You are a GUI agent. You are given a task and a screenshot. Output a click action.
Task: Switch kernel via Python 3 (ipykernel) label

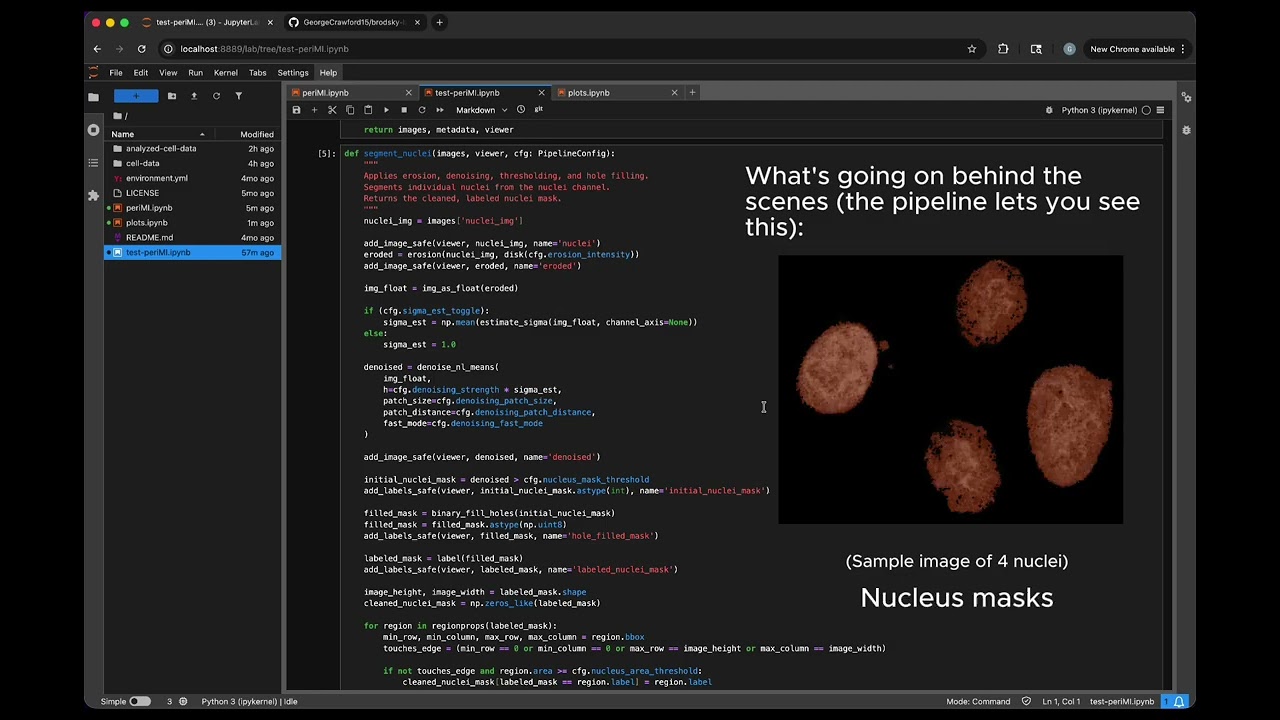(1099, 110)
